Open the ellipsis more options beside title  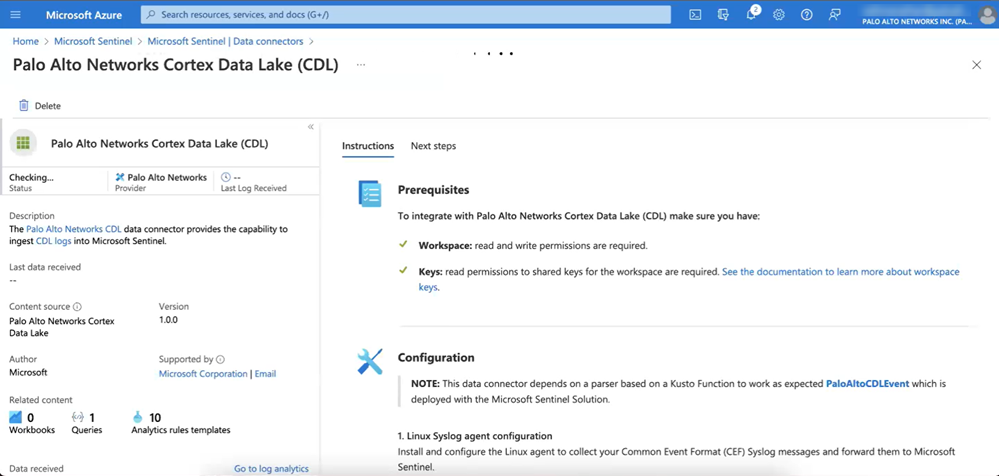click(361, 65)
